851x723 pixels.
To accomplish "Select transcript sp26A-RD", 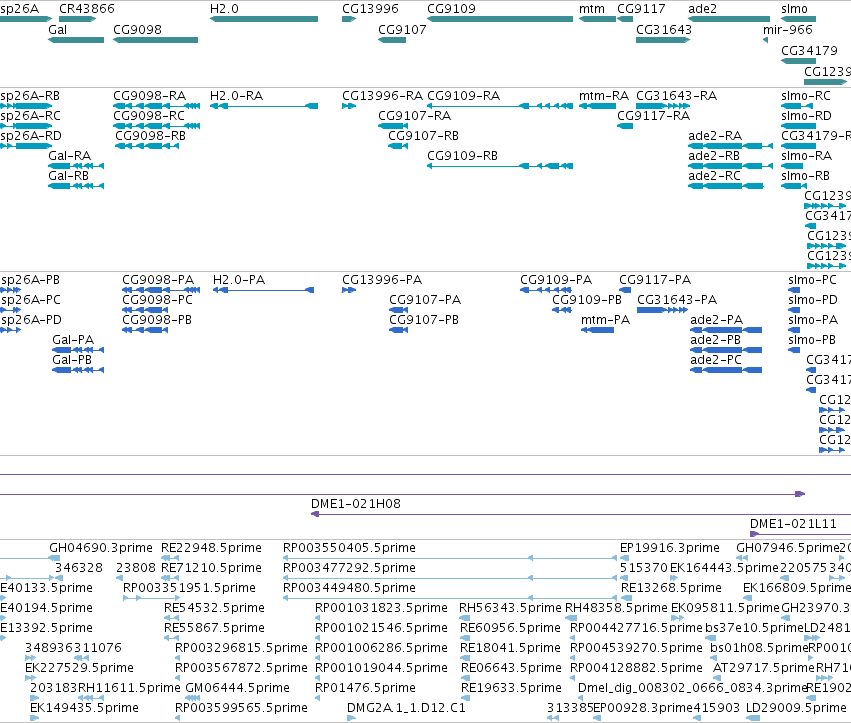I will (26, 146).
